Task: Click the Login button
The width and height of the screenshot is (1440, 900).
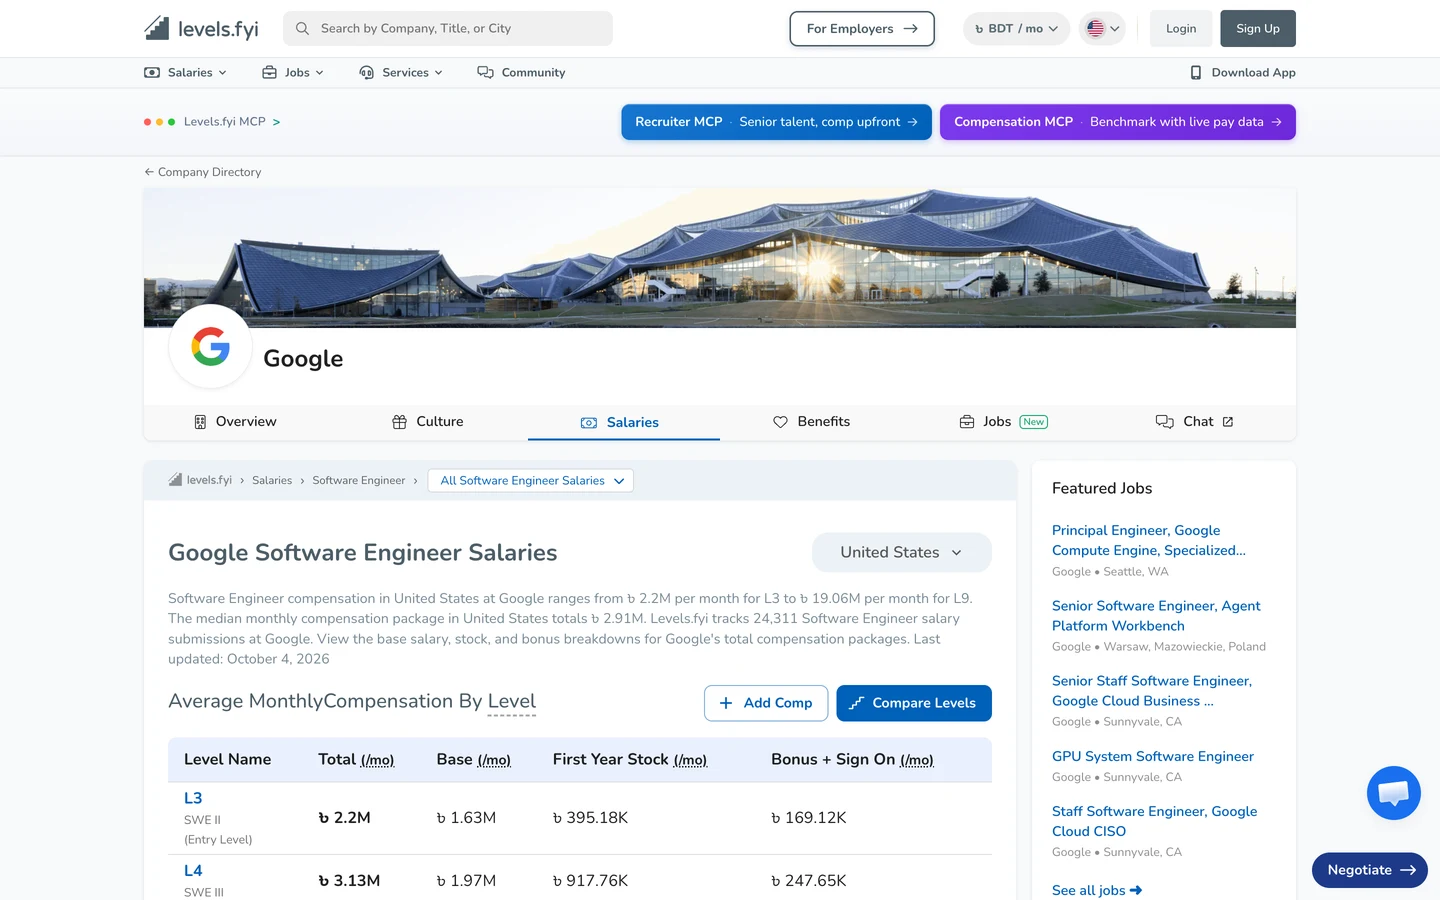Action: (1181, 28)
